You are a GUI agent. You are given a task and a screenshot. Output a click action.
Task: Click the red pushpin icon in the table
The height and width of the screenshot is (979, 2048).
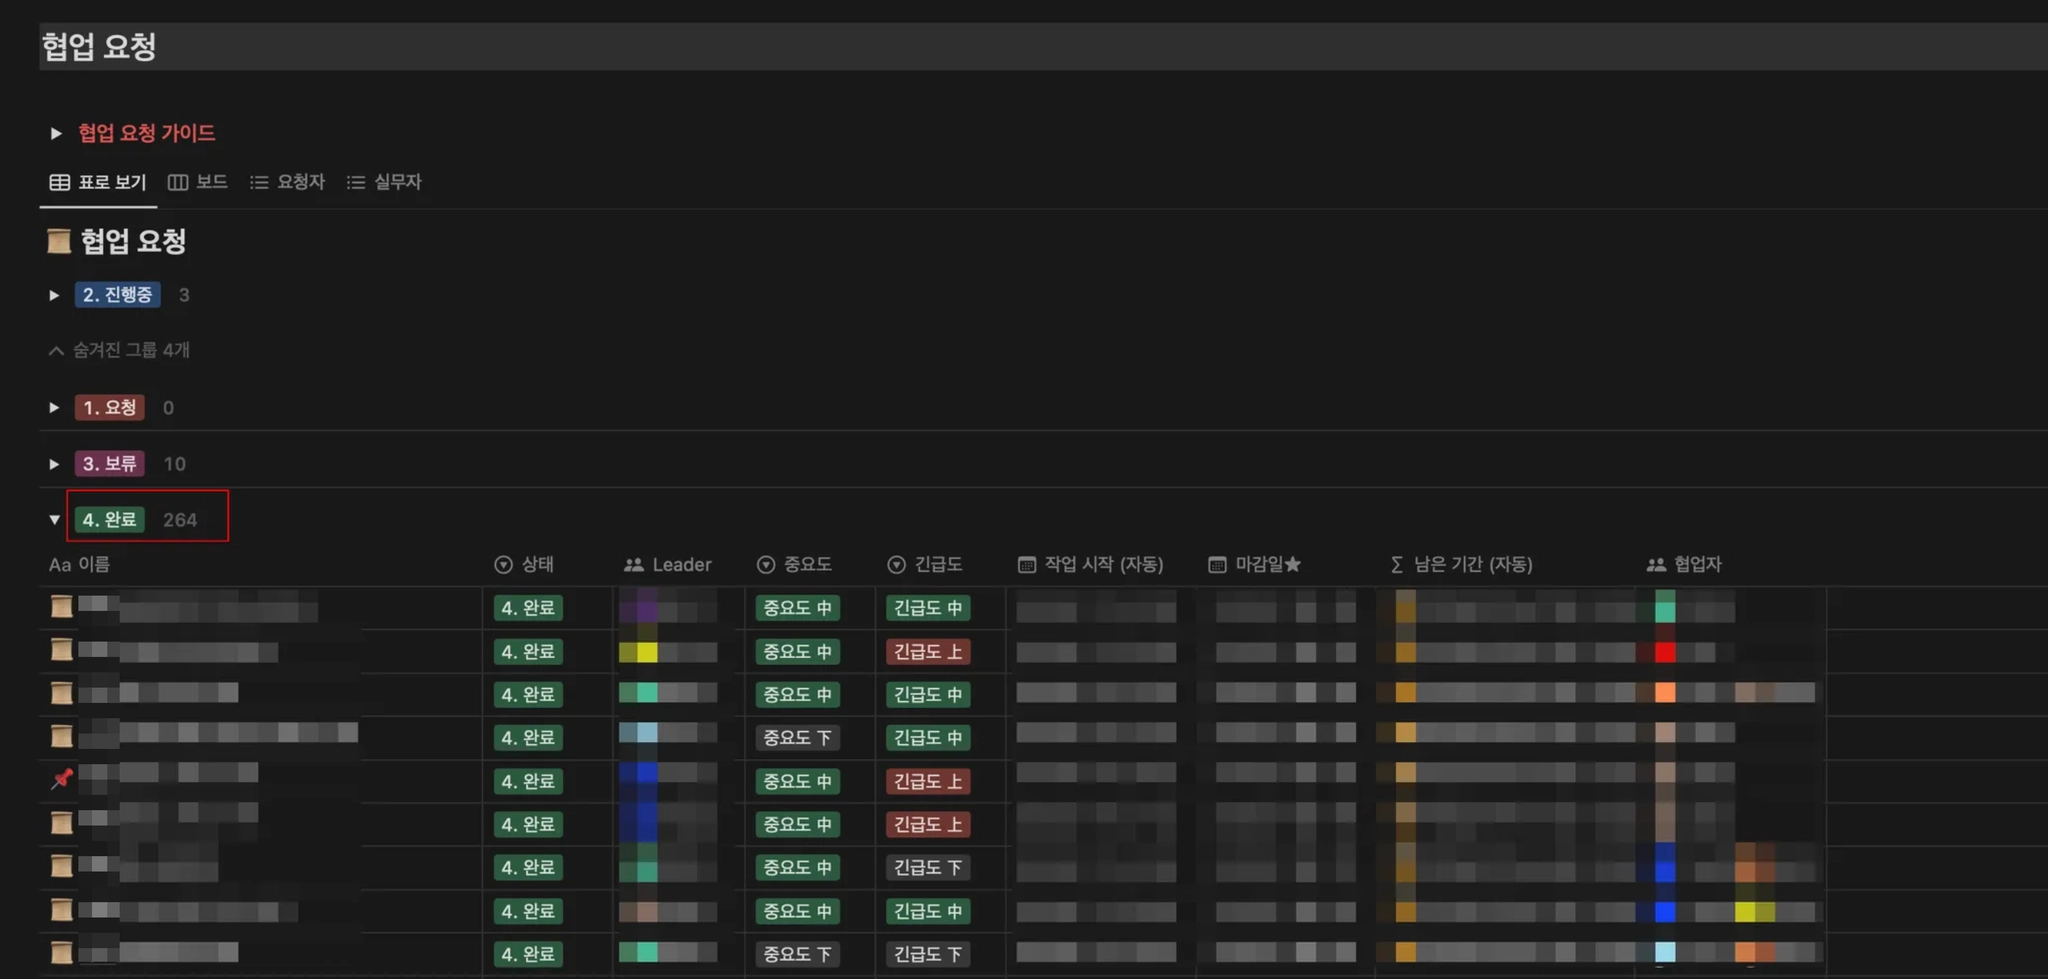[x=62, y=778]
